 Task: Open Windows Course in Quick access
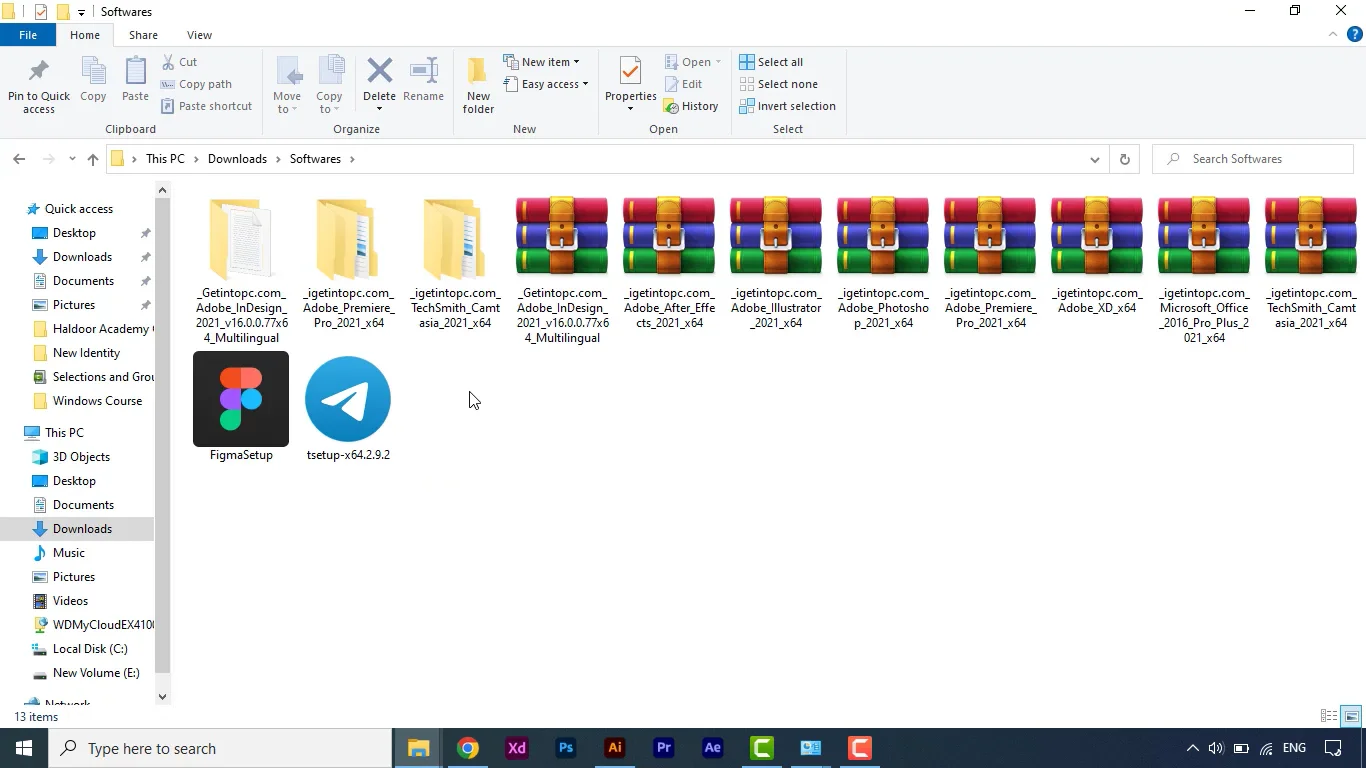97,401
